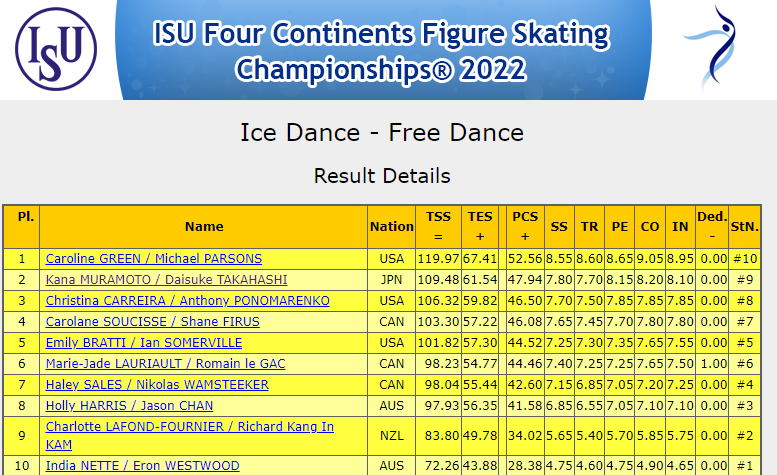The height and width of the screenshot is (475, 777).
Task: Click the blue skater figure emblem
Action: tap(711, 50)
